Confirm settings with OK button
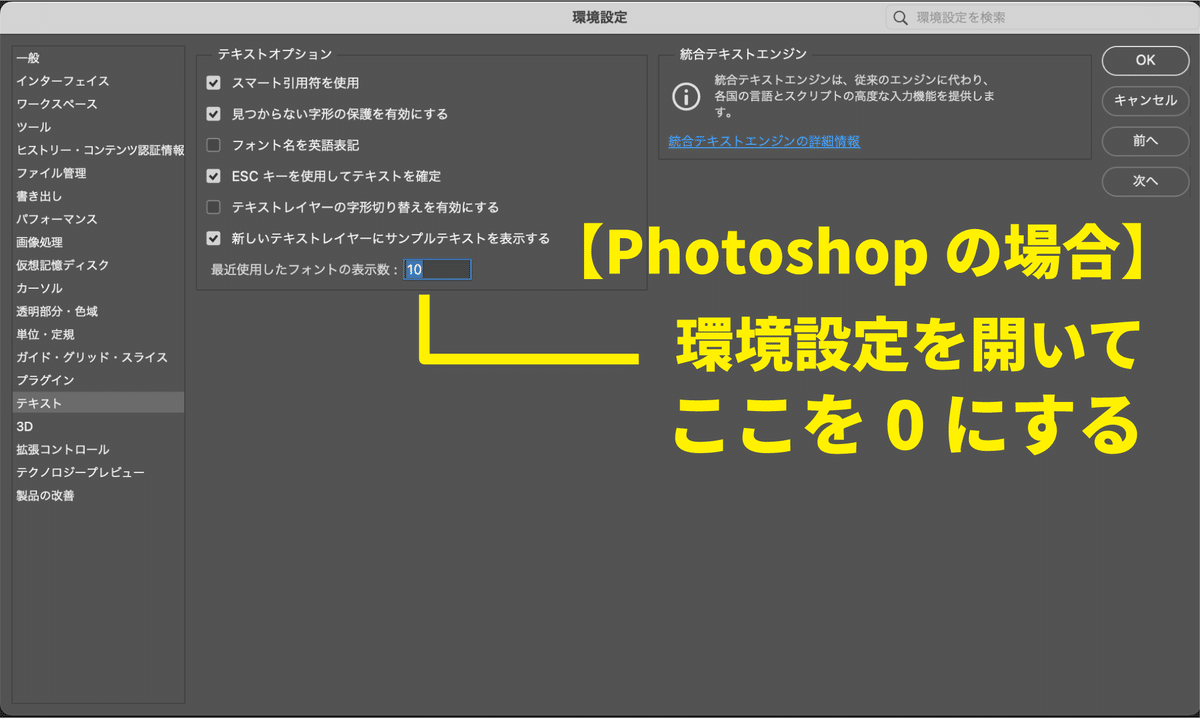Screen dimensions: 1200x718 [1145, 60]
